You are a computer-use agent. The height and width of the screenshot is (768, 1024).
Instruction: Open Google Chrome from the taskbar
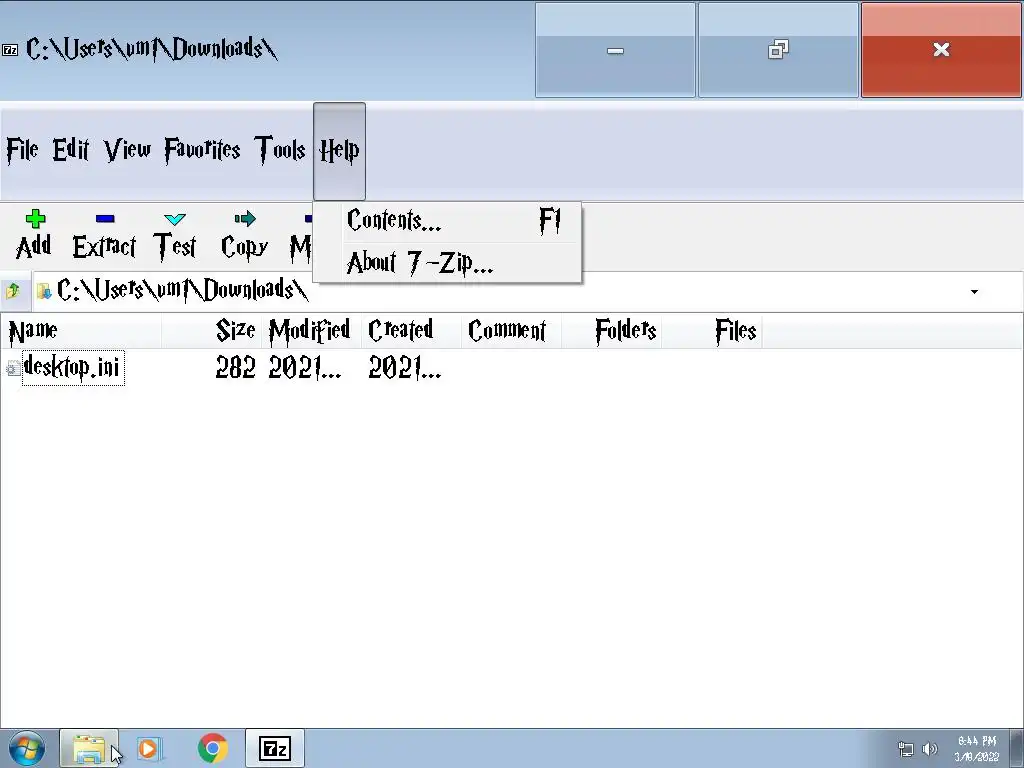[212, 748]
